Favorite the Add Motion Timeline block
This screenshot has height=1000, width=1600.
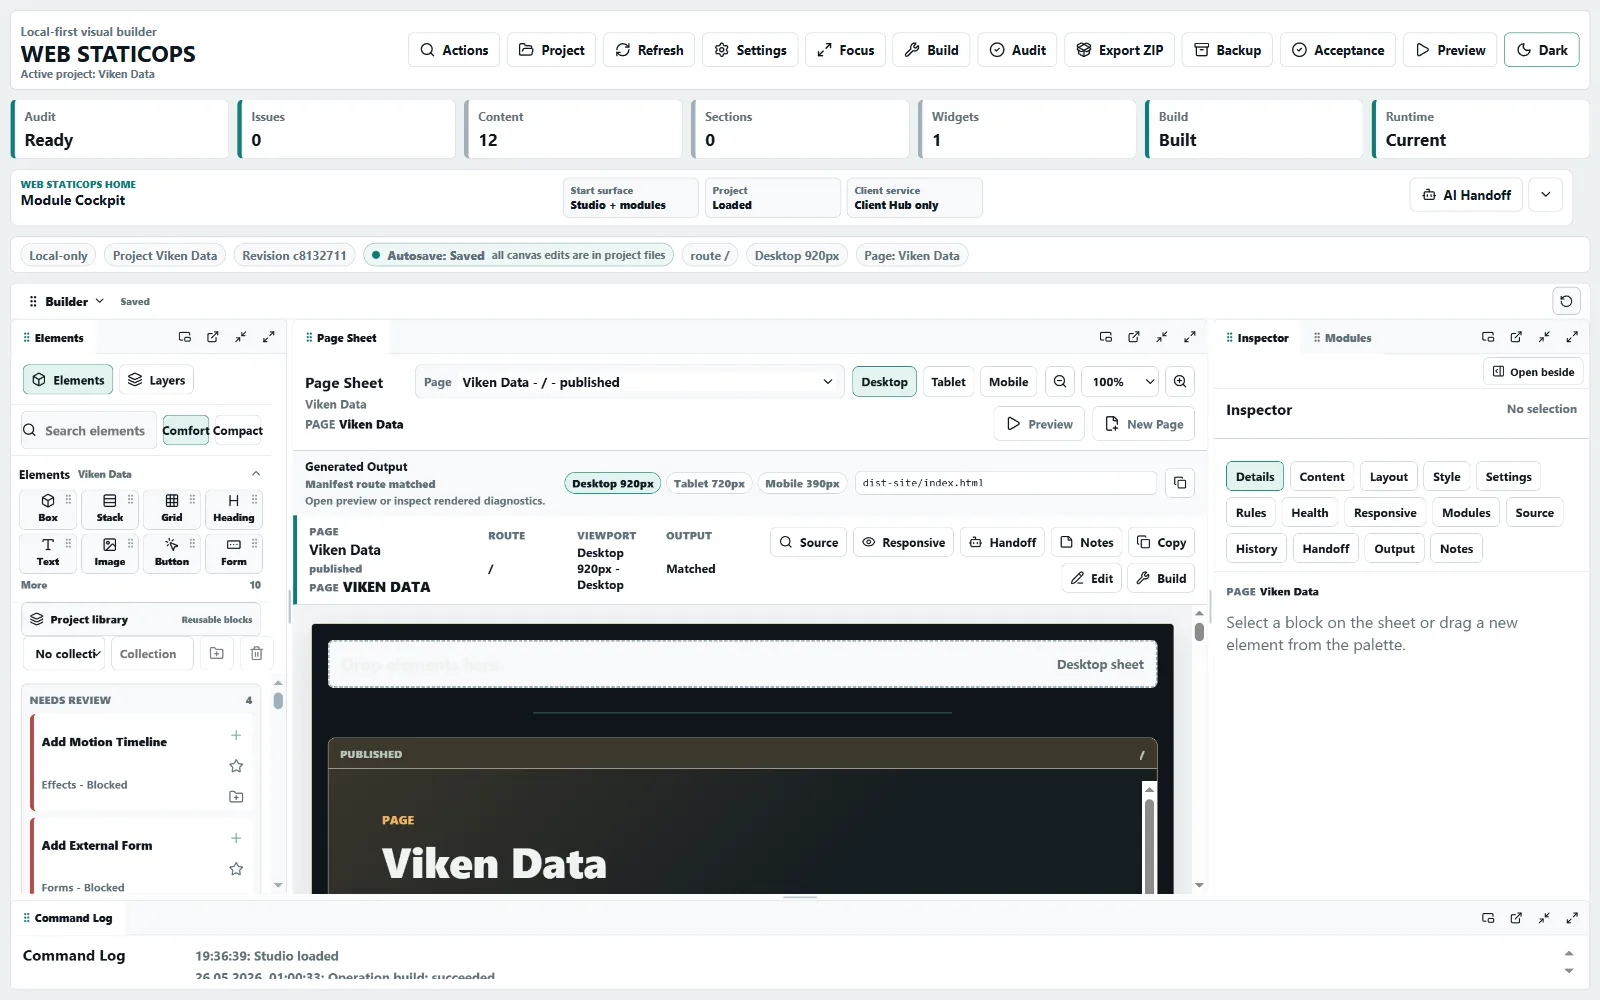(236, 766)
